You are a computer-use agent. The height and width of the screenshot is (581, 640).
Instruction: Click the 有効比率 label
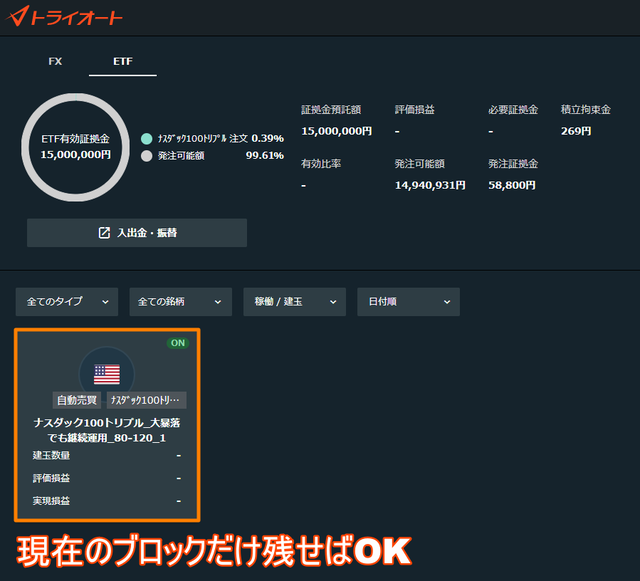pyautogui.click(x=321, y=164)
